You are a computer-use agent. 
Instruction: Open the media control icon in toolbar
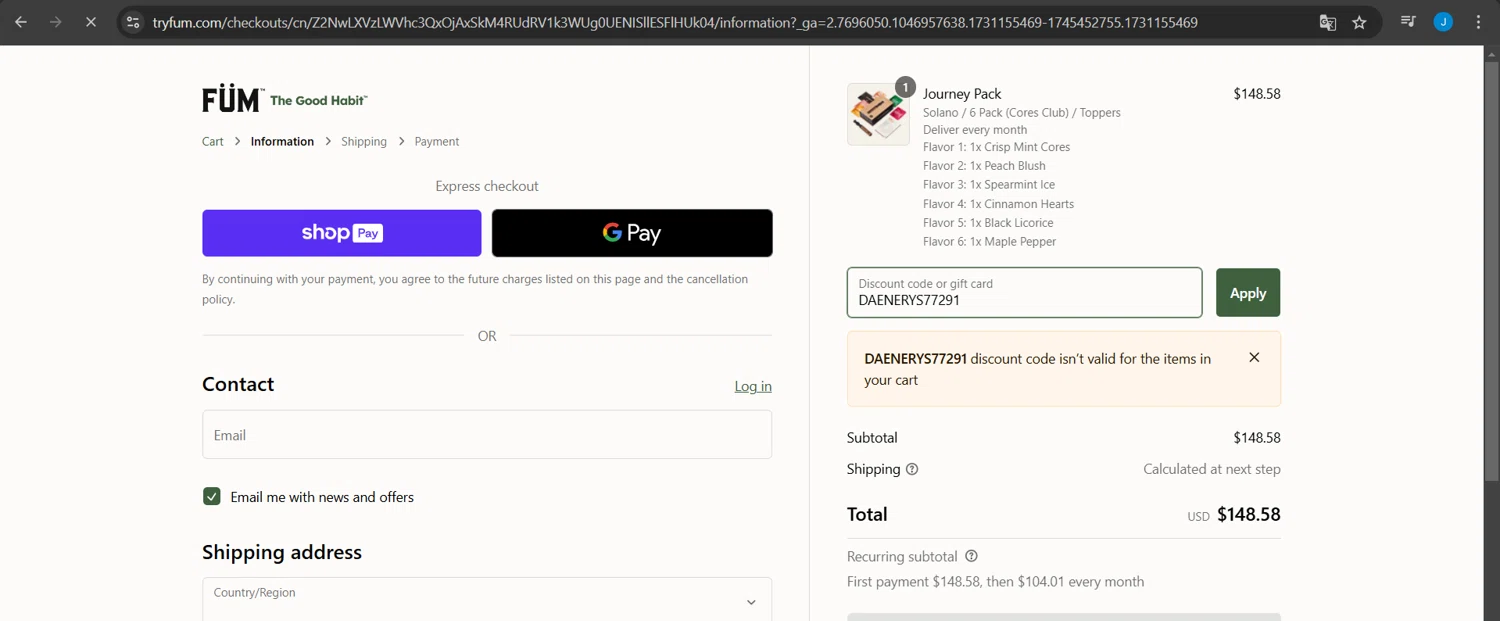tap(1408, 21)
